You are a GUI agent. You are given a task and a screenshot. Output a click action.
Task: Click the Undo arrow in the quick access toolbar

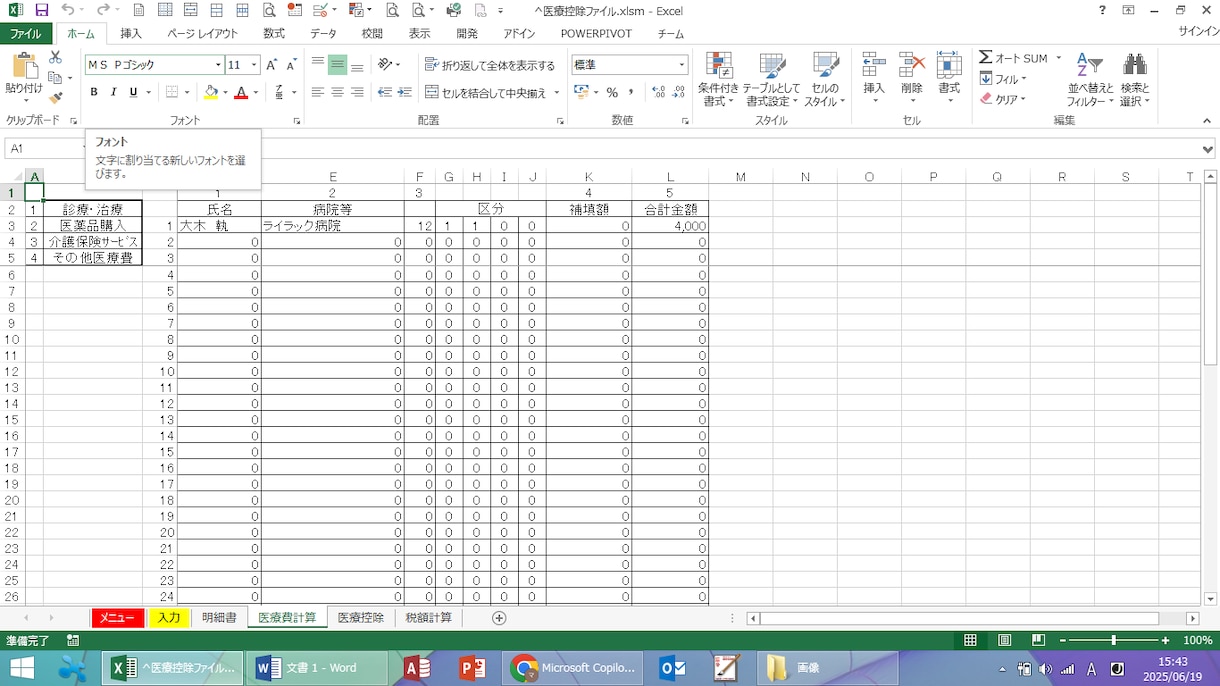tap(67, 10)
